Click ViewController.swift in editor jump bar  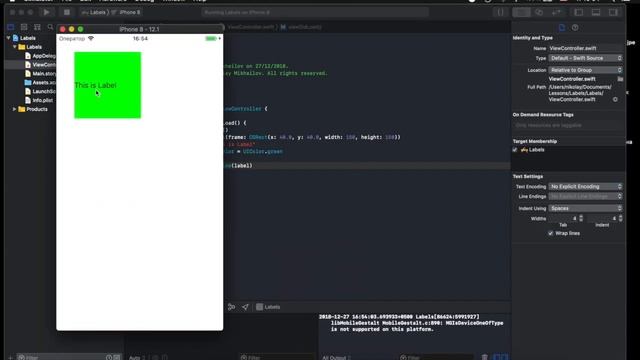(x=251, y=27)
